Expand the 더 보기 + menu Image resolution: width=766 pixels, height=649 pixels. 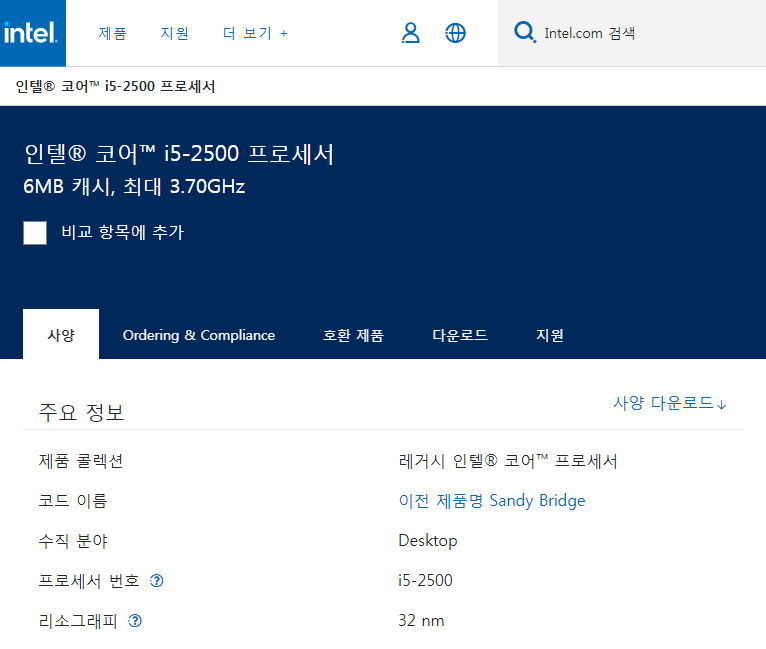click(255, 33)
